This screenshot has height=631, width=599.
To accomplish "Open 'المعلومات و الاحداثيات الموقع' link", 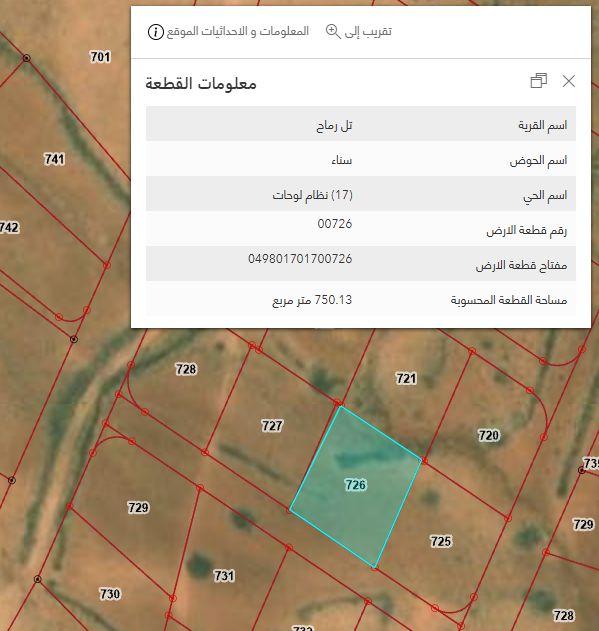I will [x=238, y=31].
